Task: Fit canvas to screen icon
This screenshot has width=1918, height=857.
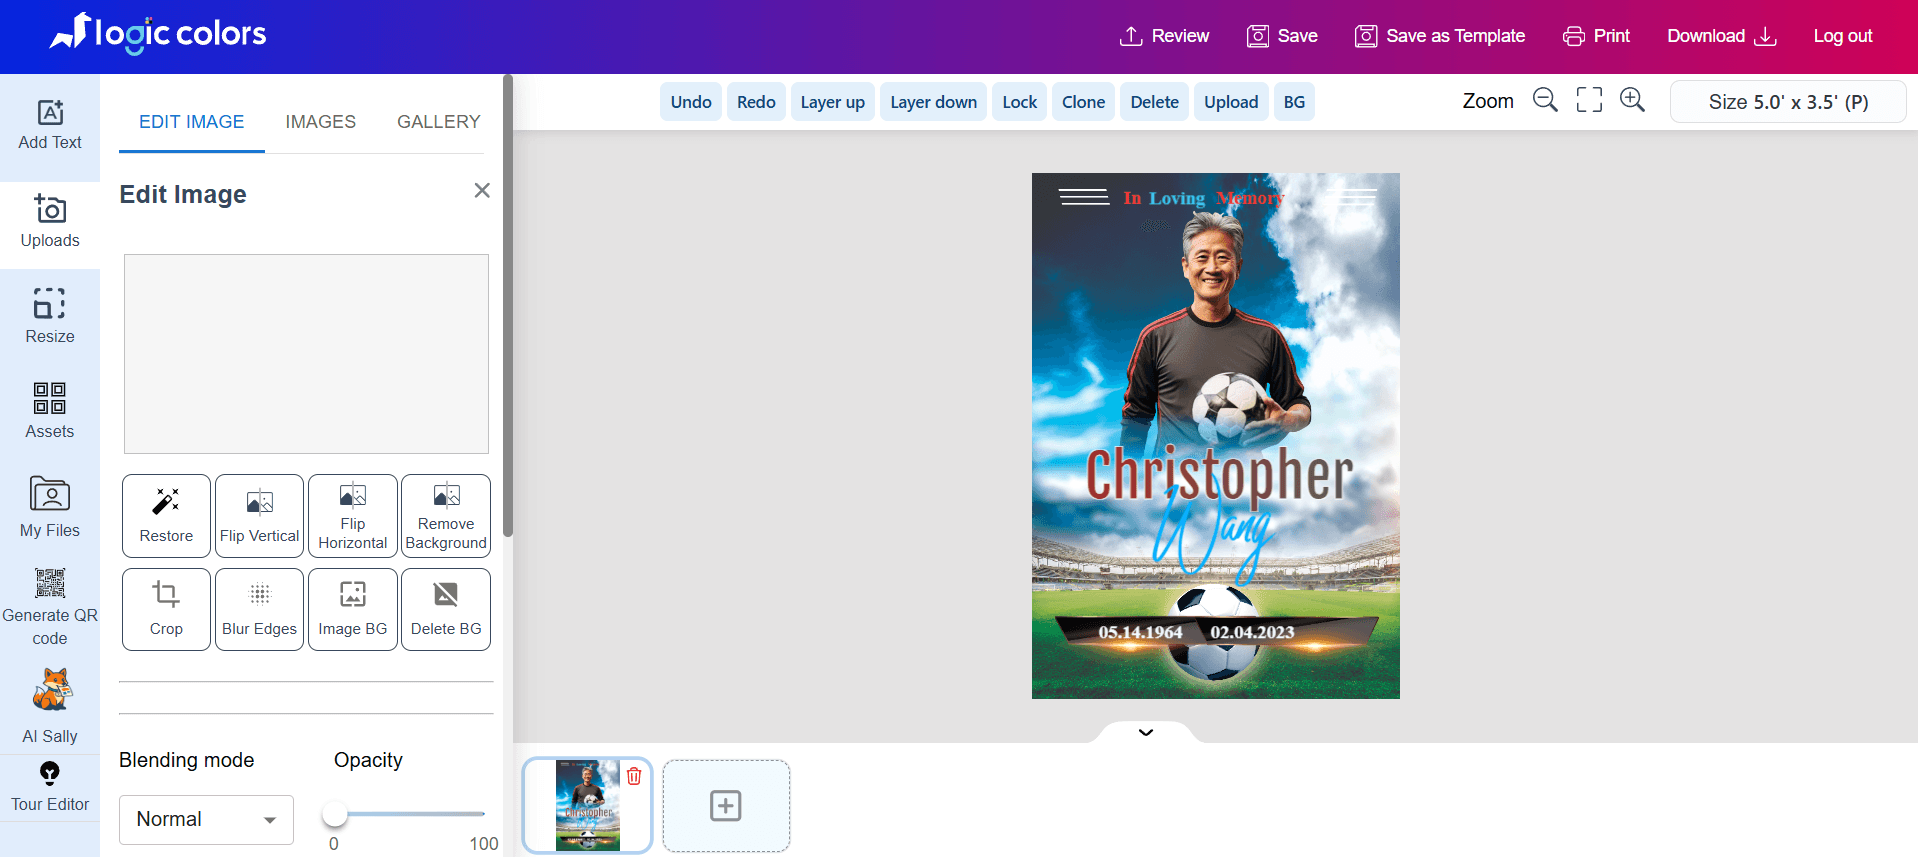Action: (1589, 100)
